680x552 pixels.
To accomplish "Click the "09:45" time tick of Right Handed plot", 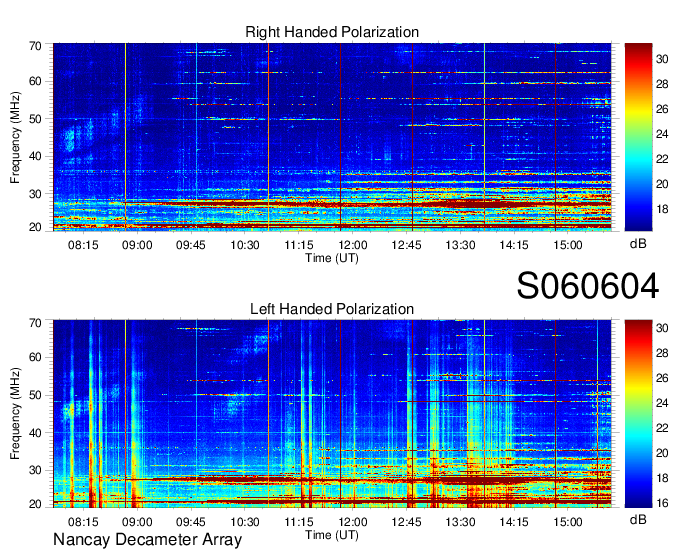I will pos(191,245).
